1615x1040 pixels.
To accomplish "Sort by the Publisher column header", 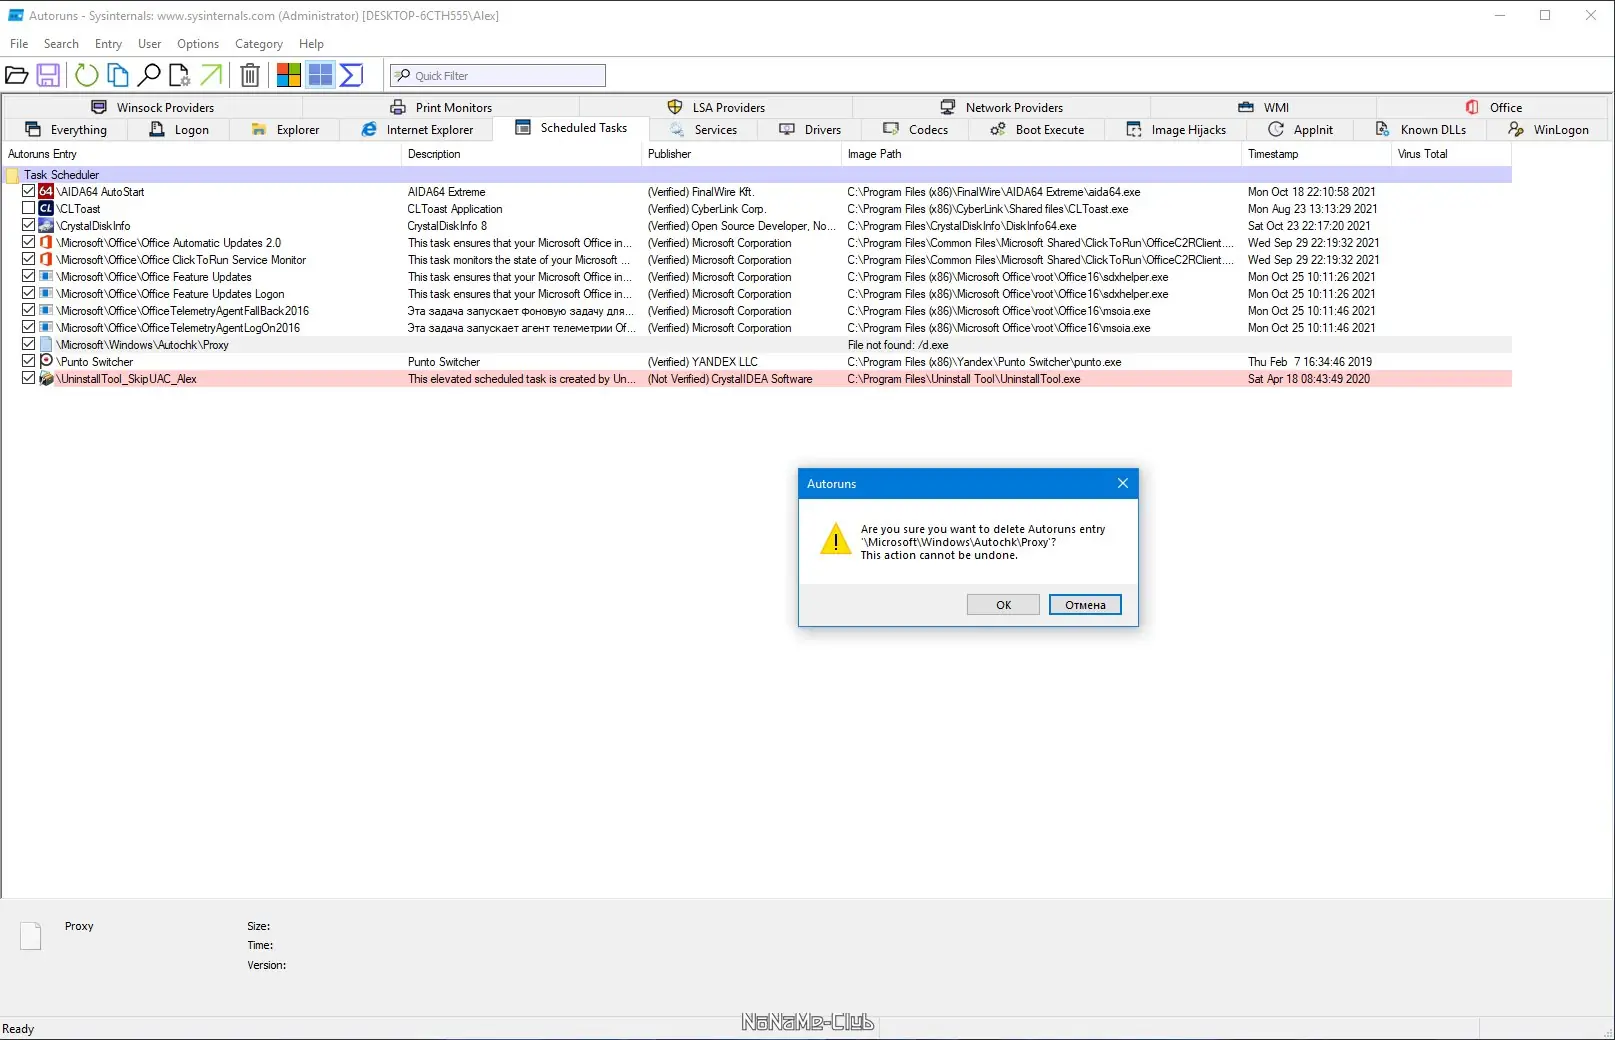I will tap(741, 154).
